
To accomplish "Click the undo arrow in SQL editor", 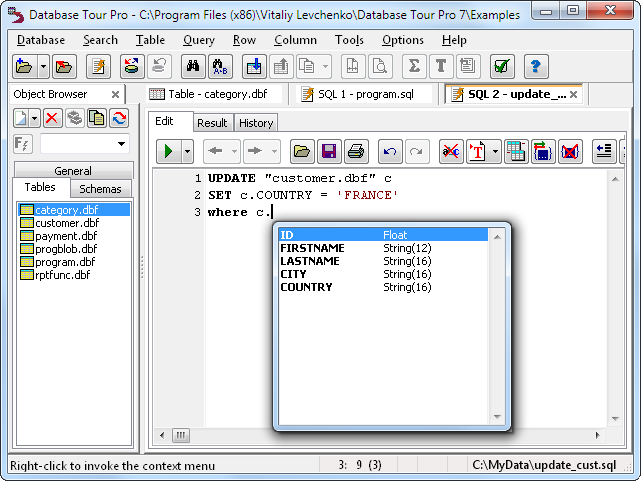I will tap(390, 152).
